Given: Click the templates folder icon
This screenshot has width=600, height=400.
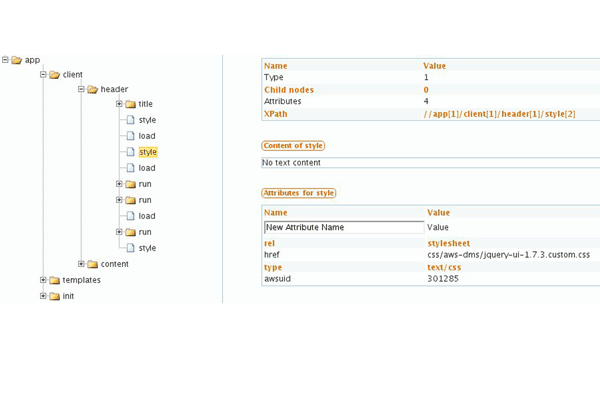Looking at the screenshot, I should tap(54, 280).
